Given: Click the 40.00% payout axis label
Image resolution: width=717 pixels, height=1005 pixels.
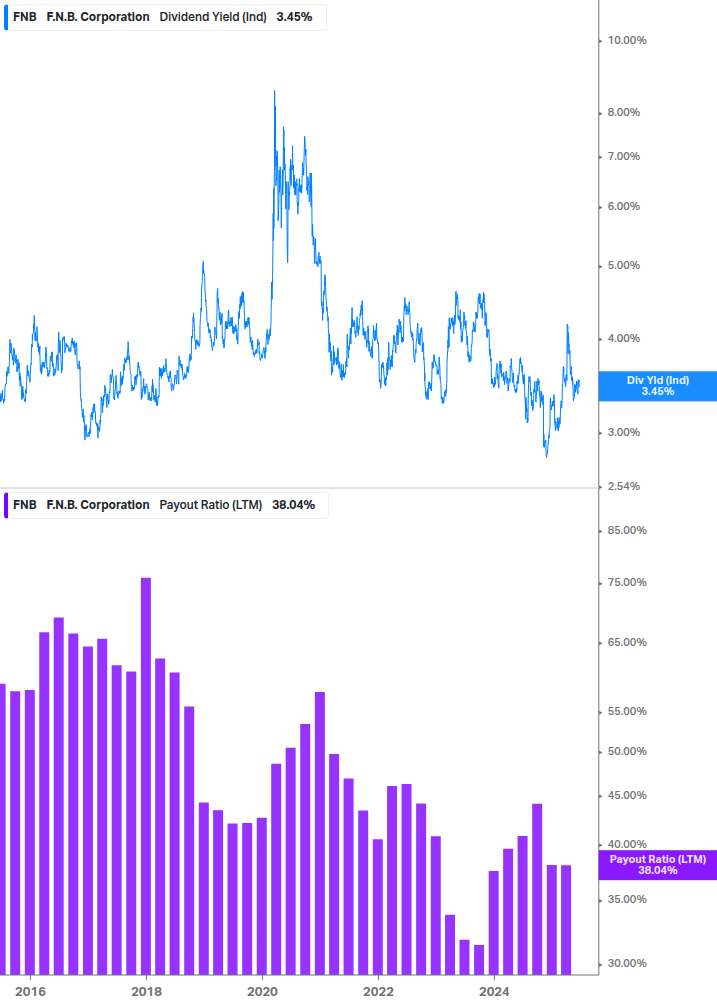Looking at the screenshot, I should click(x=627, y=844).
